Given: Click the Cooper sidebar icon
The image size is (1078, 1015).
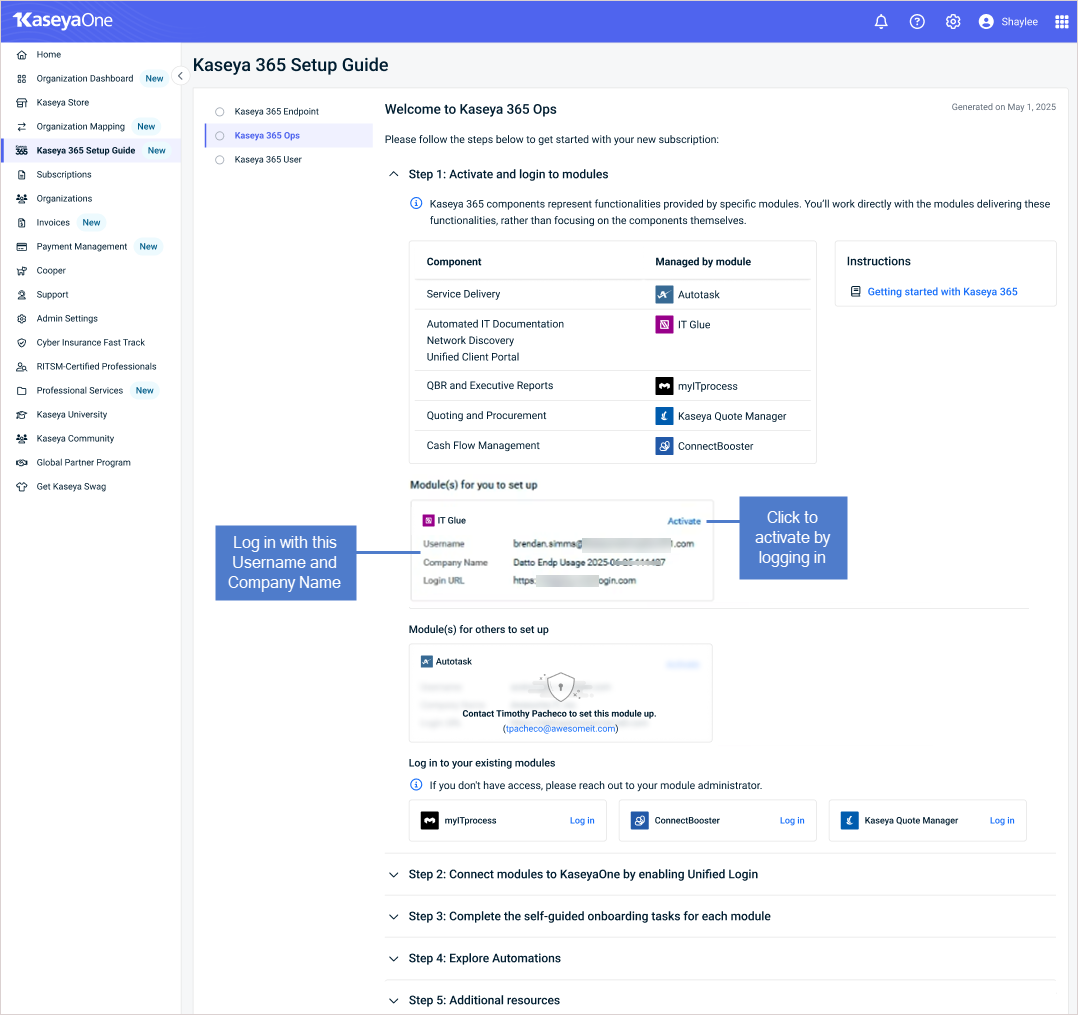Looking at the screenshot, I should pos(21,271).
